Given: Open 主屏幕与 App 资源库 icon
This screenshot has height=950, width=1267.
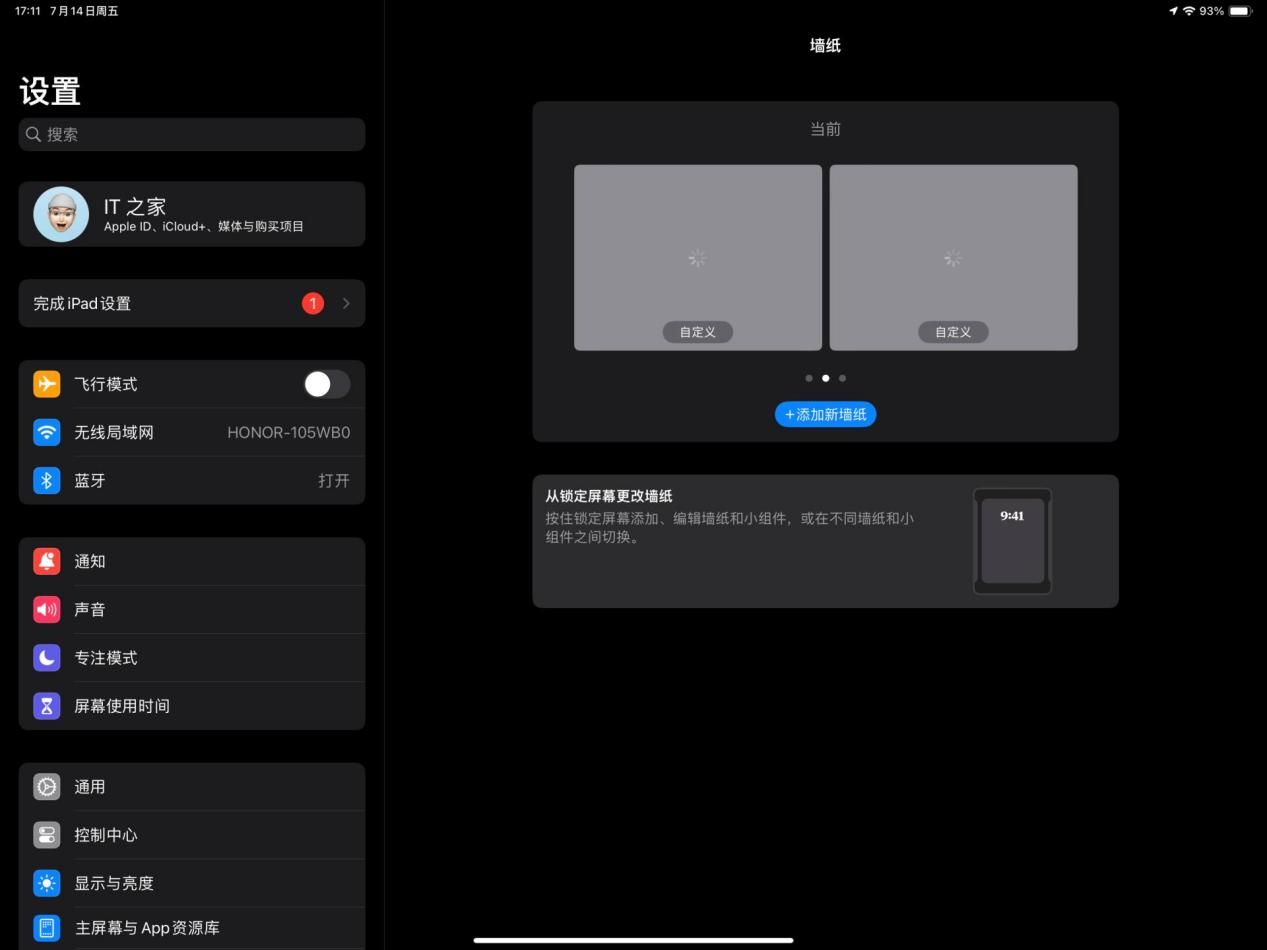Looking at the screenshot, I should coord(46,928).
